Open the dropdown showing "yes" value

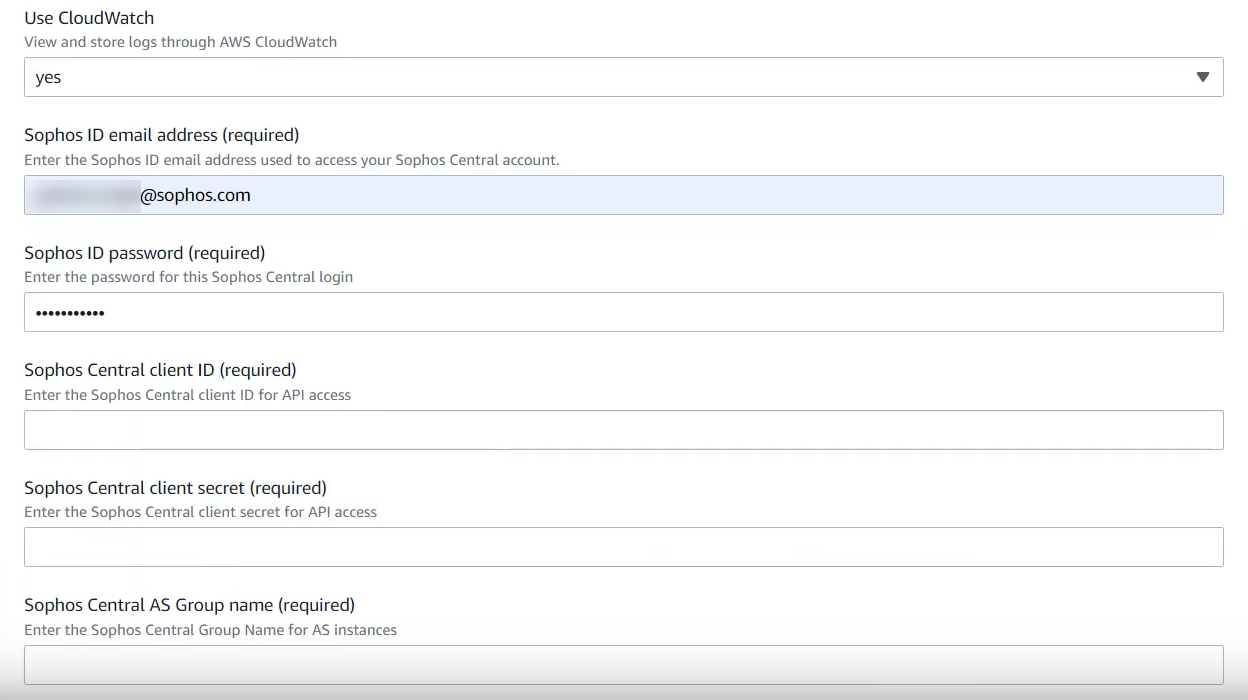tap(600, 77)
